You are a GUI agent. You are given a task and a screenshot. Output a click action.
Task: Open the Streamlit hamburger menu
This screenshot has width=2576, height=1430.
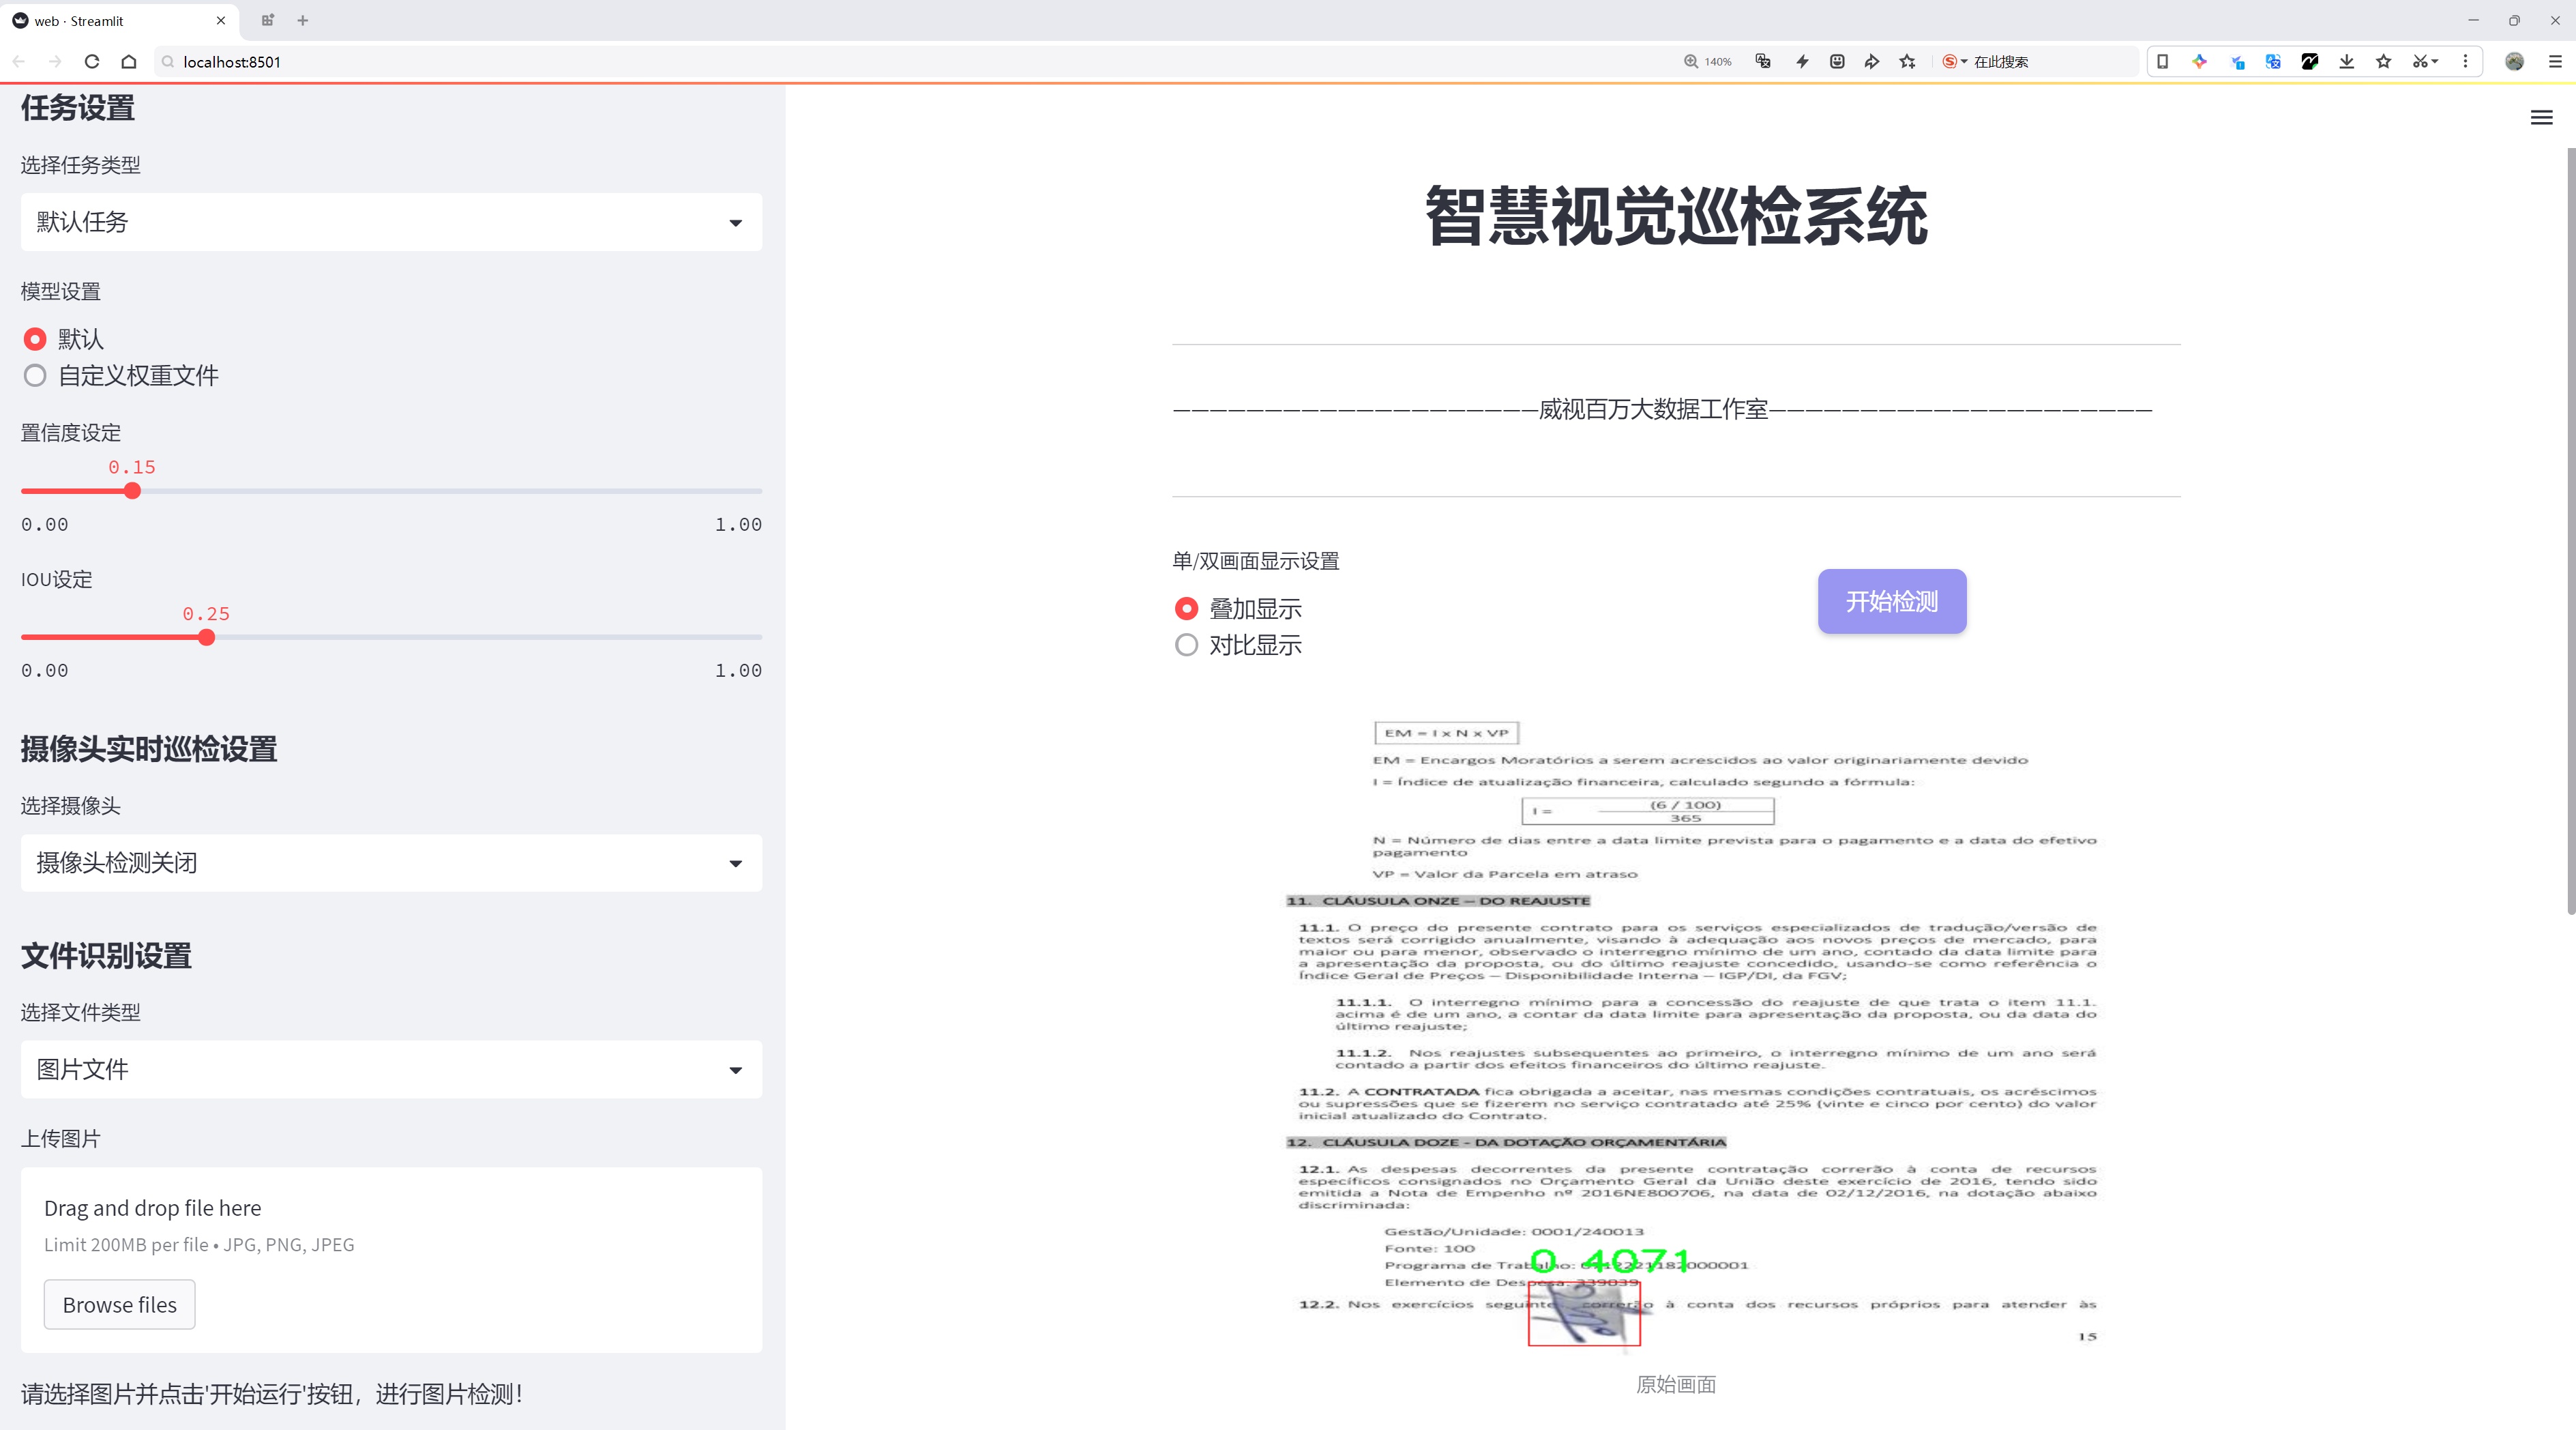pos(2541,118)
